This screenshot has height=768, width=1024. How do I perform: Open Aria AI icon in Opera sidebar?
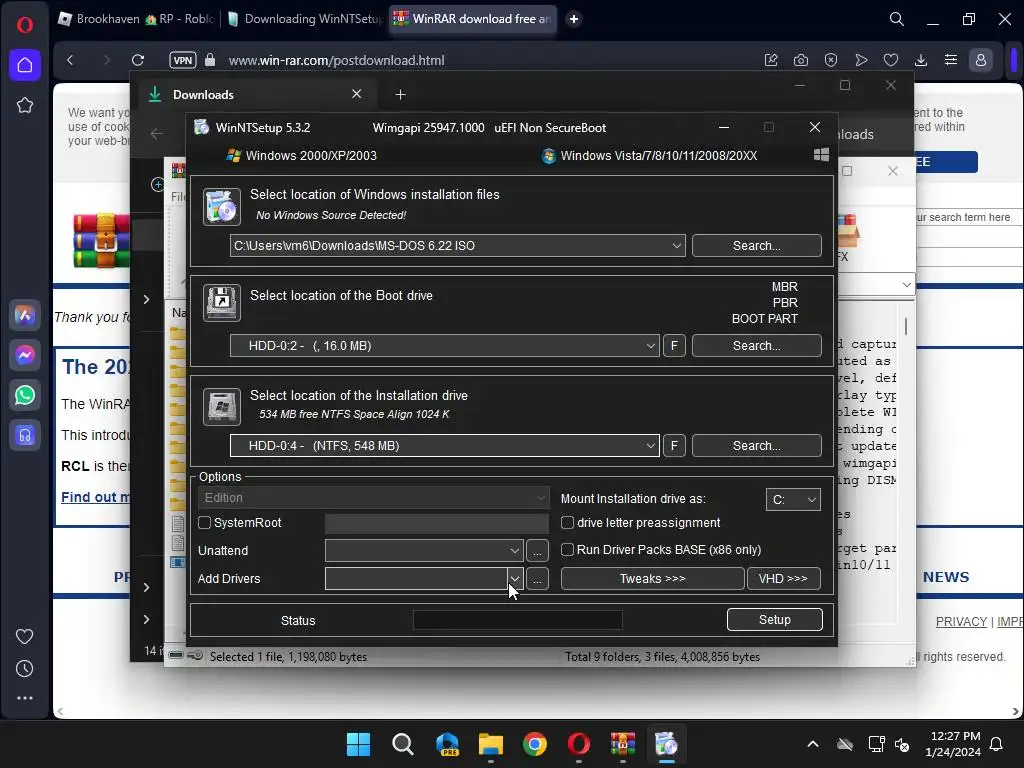pos(25,315)
